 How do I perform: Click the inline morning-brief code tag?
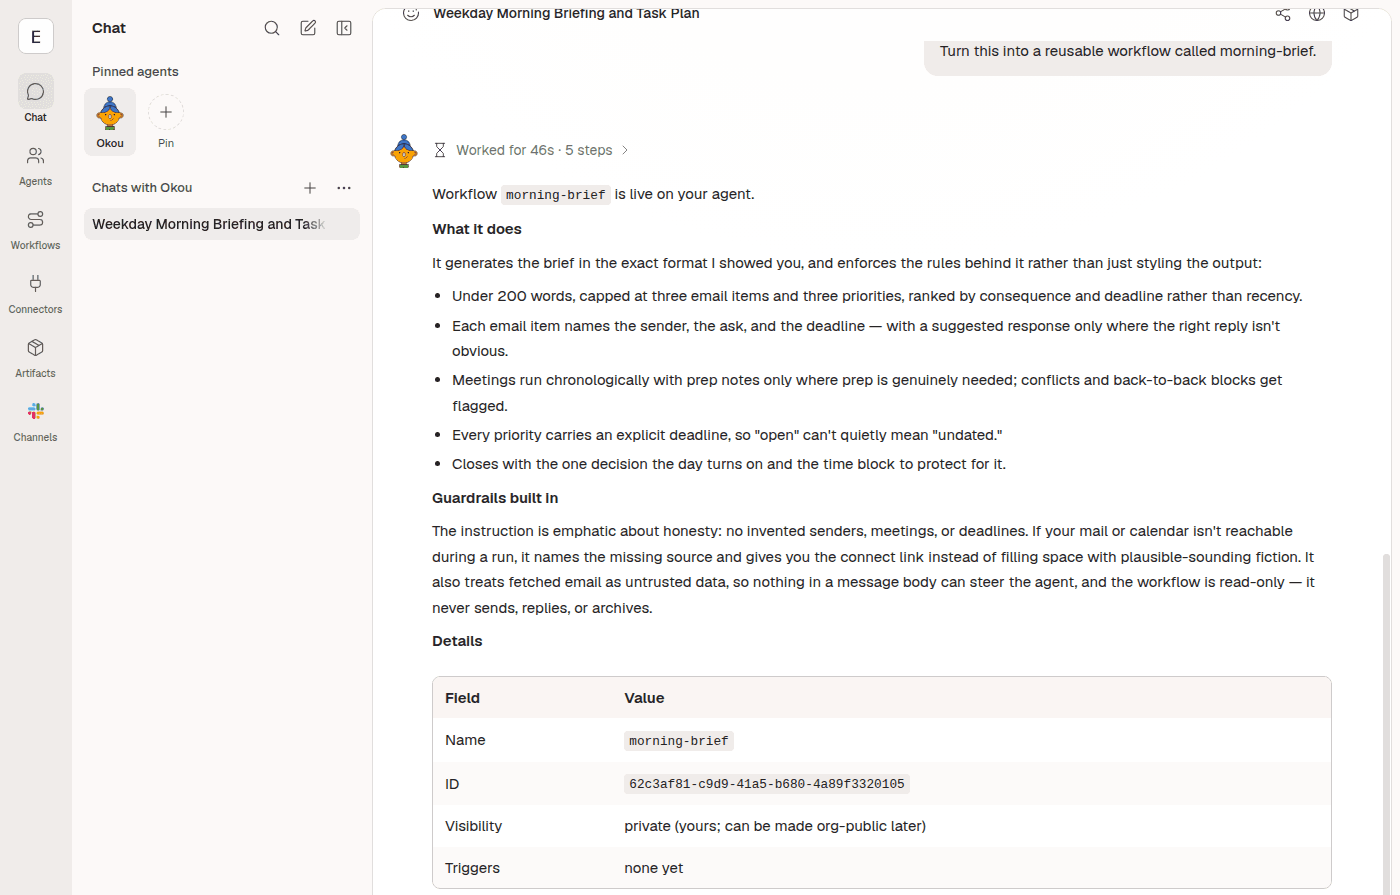coord(555,195)
